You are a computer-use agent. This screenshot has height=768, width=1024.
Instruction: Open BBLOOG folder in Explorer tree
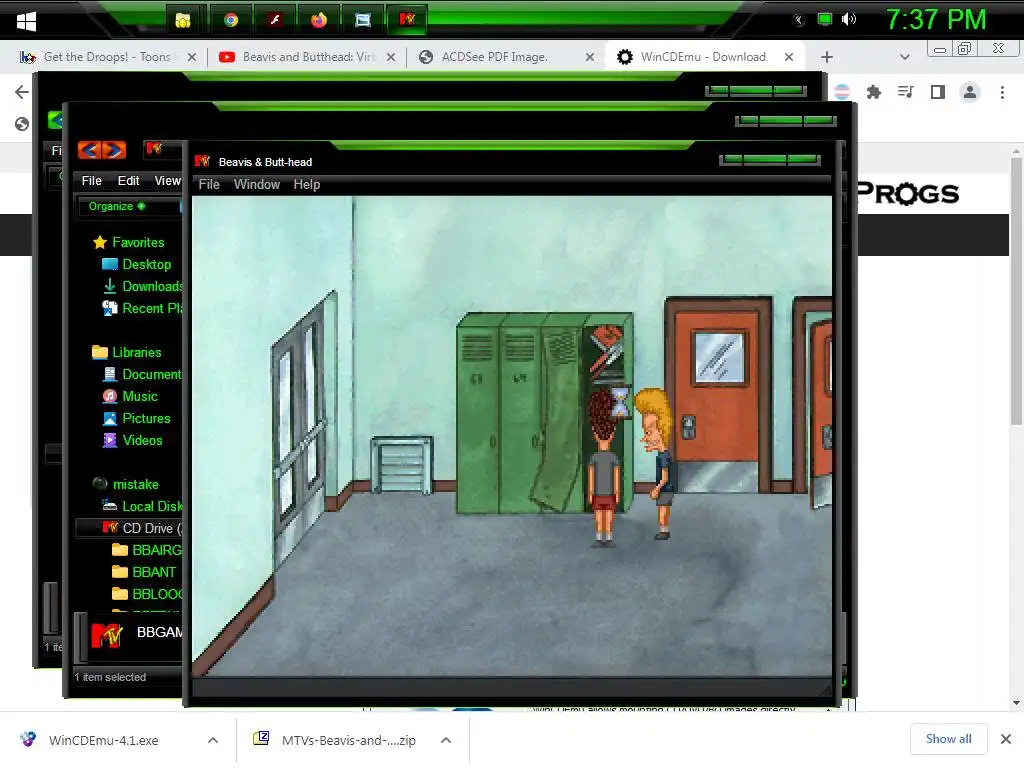click(x=148, y=594)
